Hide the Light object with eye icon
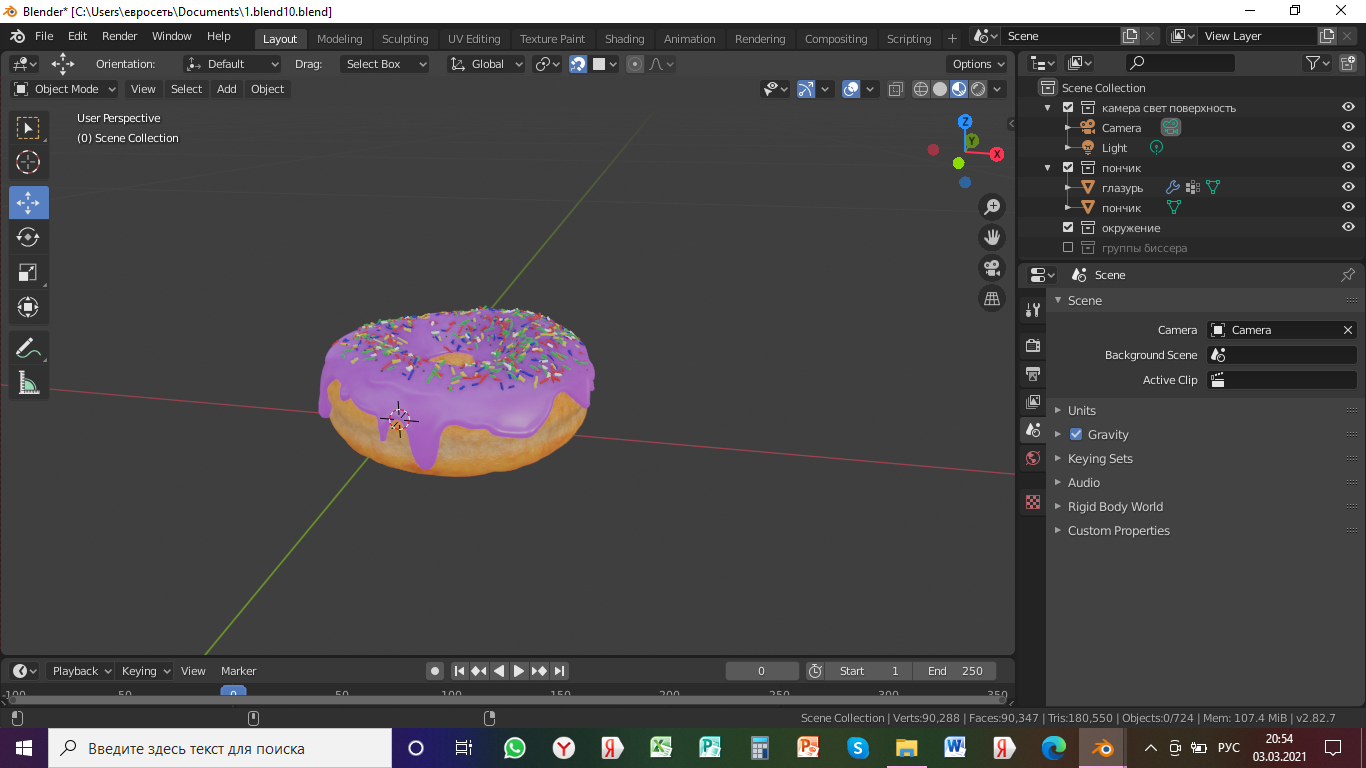1366x768 pixels. (x=1348, y=147)
